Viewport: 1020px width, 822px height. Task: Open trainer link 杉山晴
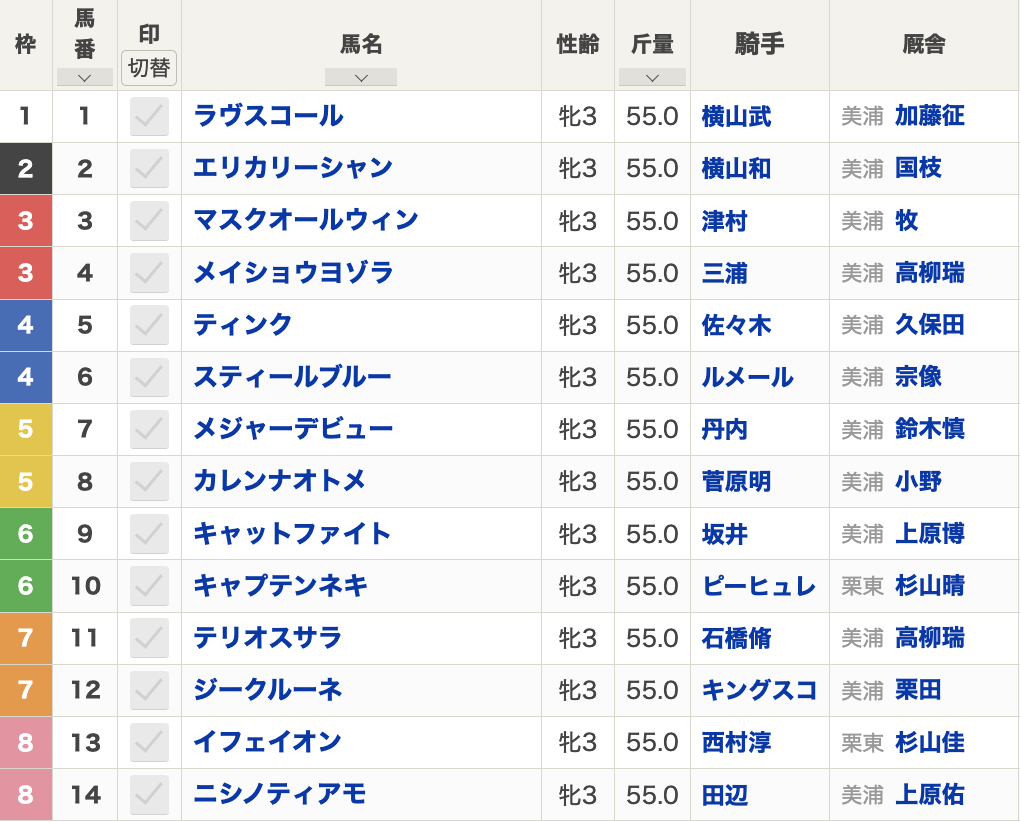pyautogui.click(x=930, y=586)
